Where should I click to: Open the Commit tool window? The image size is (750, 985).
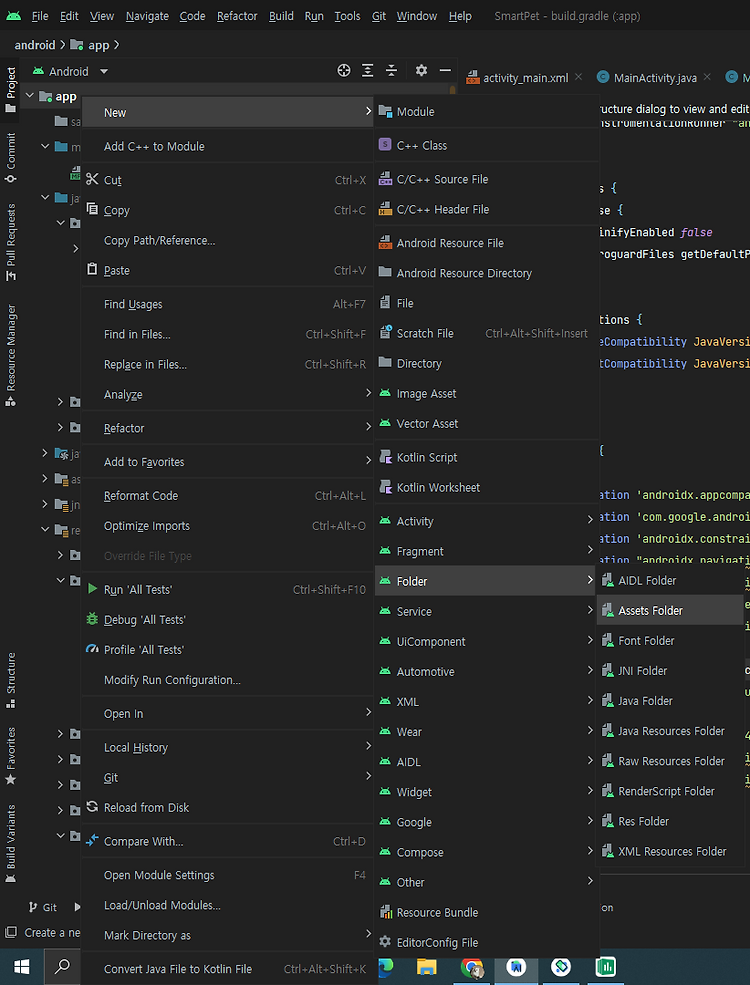10,158
